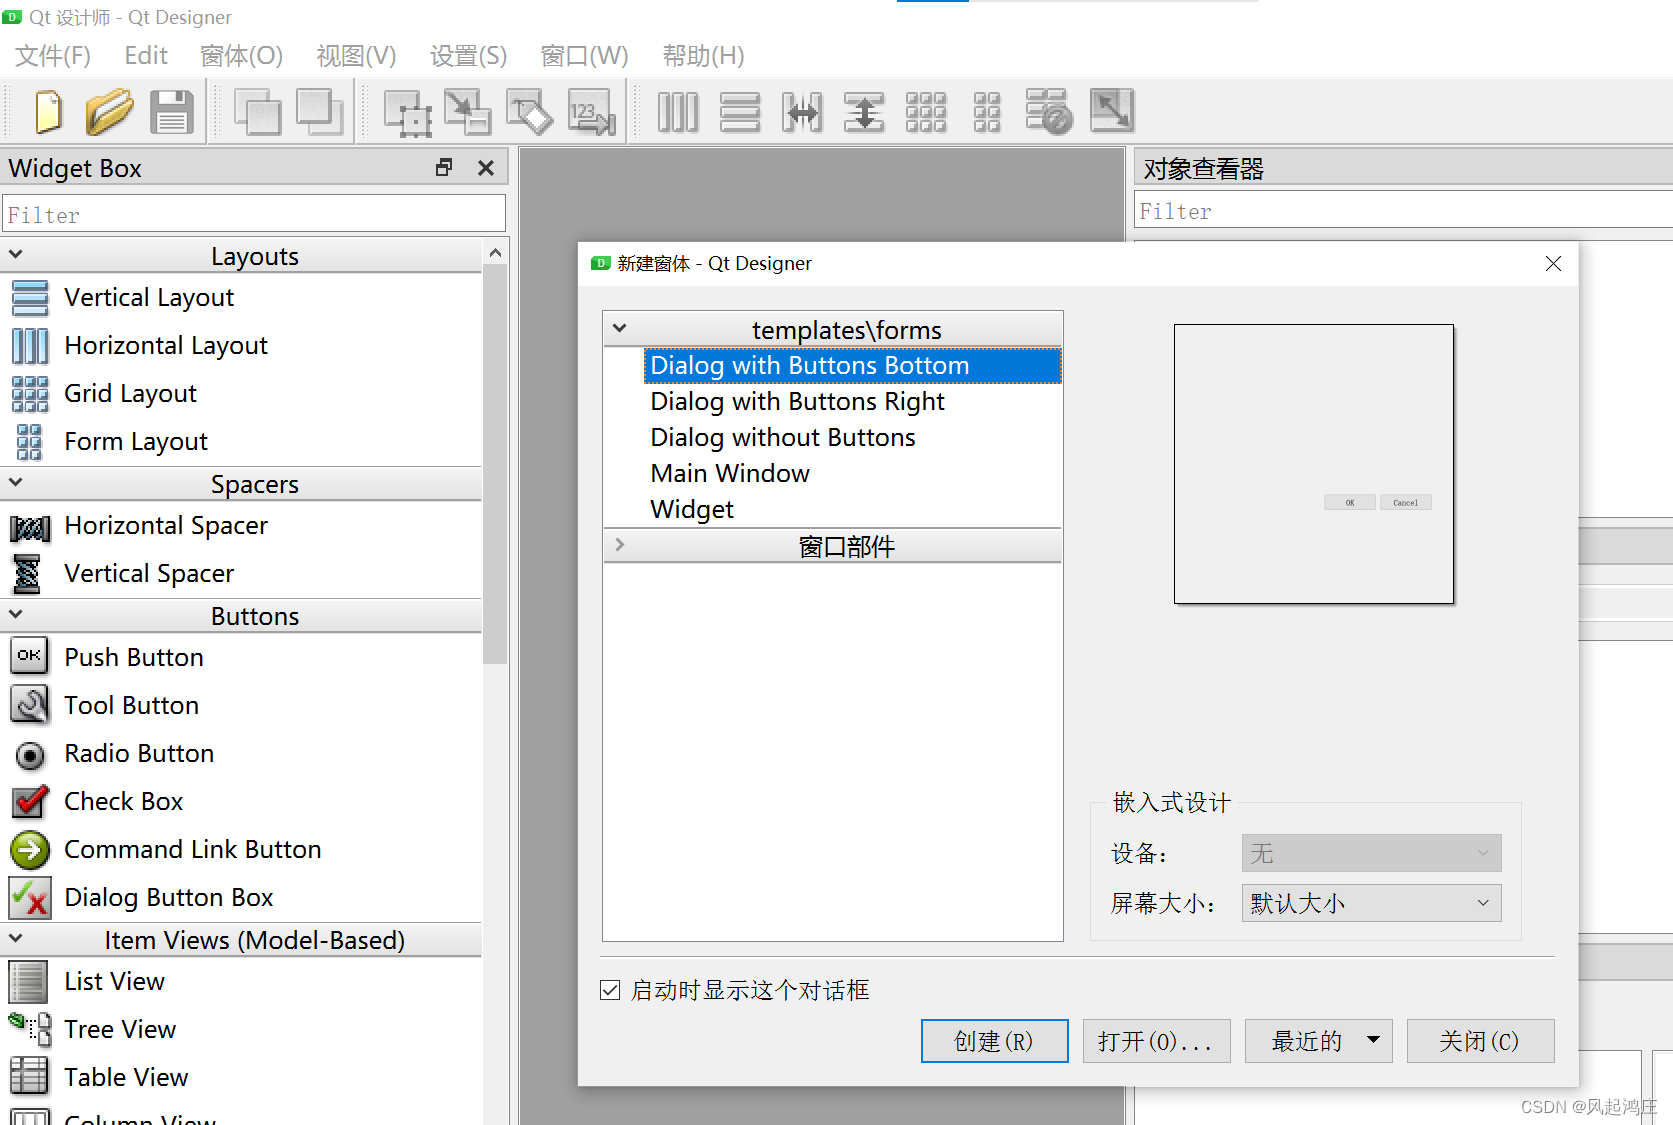1673x1125 pixels.
Task: Click the Form Layout widget icon
Action: coord(30,441)
